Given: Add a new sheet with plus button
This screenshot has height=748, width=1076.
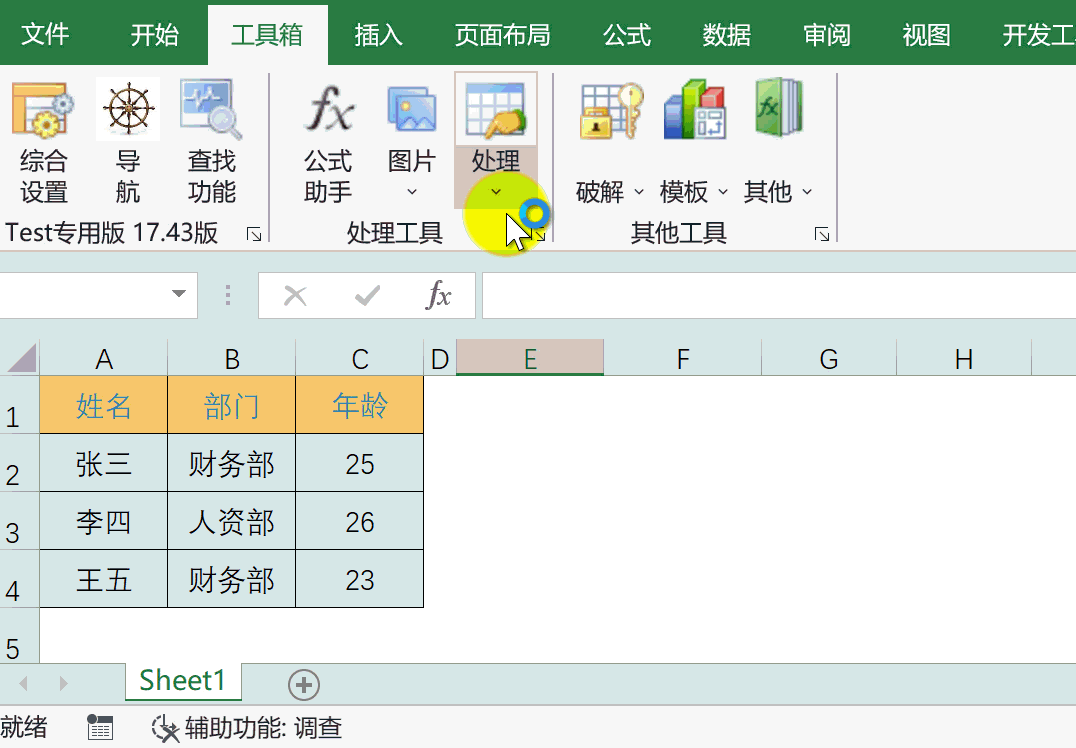Looking at the screenshot, I should pos(304,685).
